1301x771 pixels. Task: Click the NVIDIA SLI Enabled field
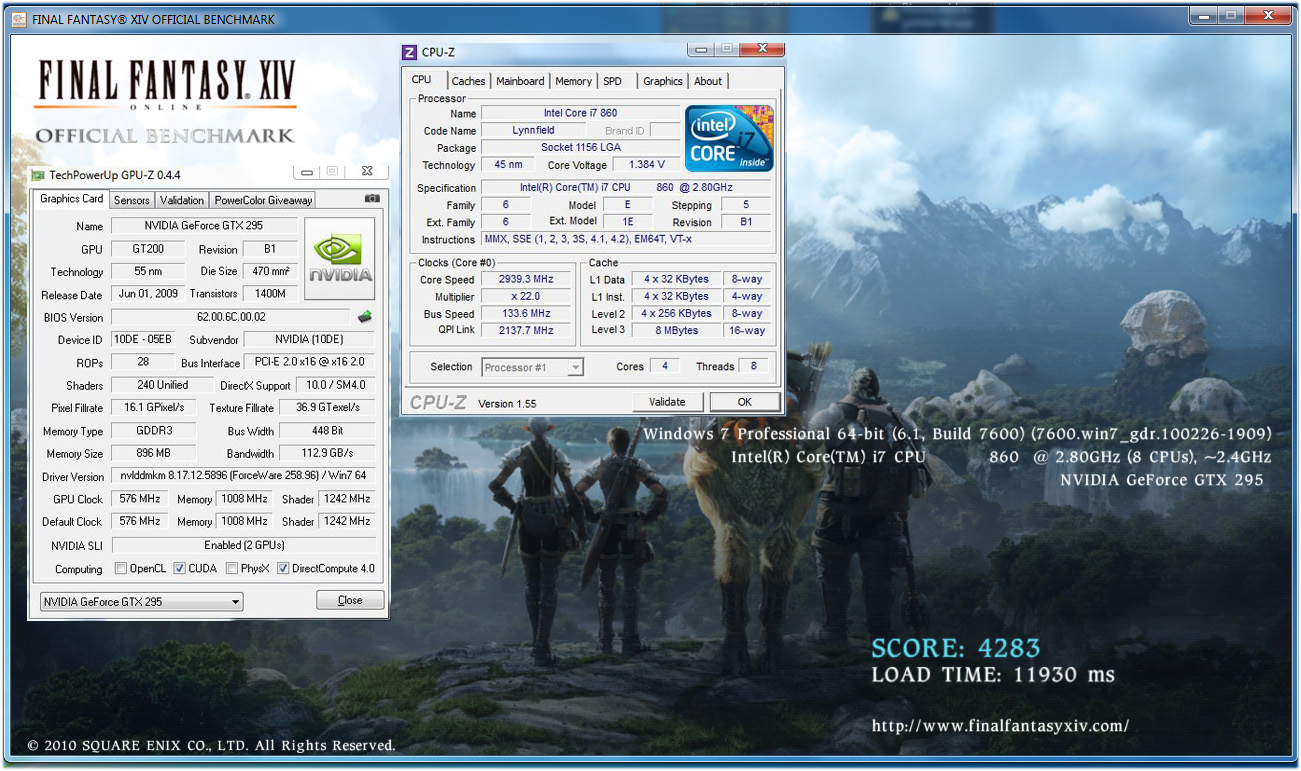(x=244, y=545)
